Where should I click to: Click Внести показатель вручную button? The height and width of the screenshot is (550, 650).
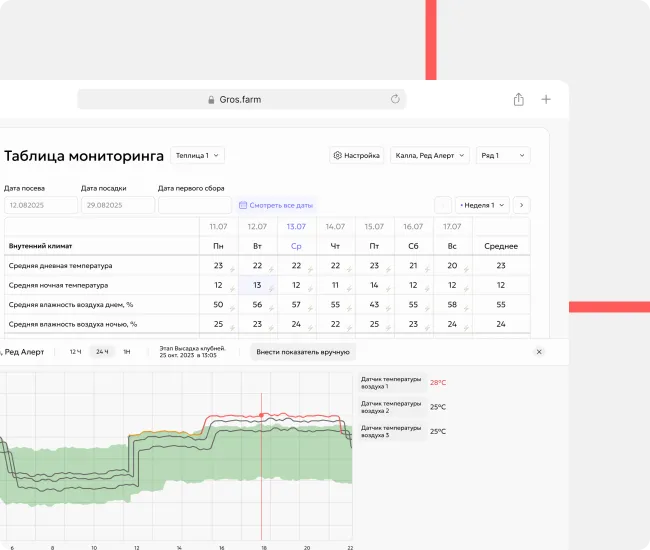(x=302, y=352)
